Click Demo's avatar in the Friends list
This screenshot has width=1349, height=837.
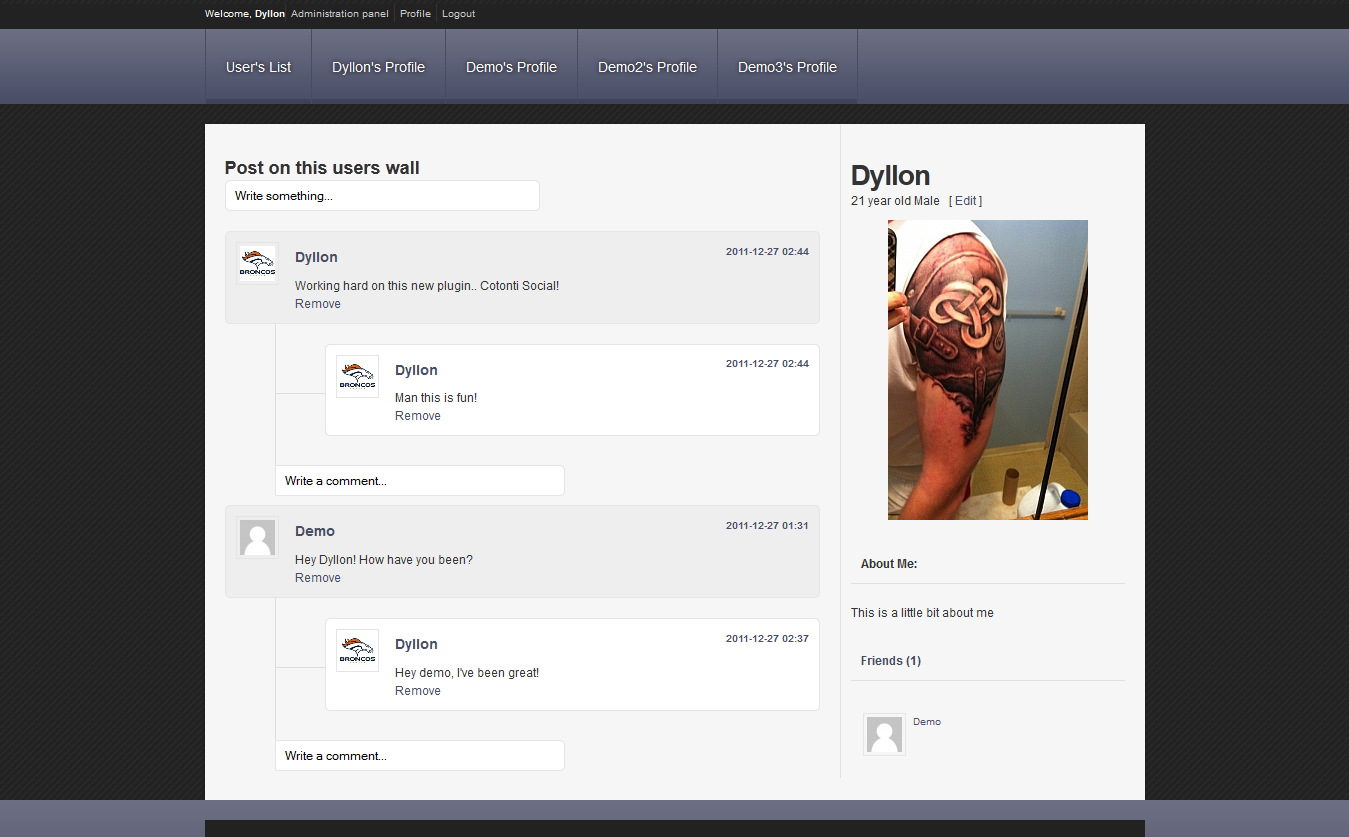884,734
